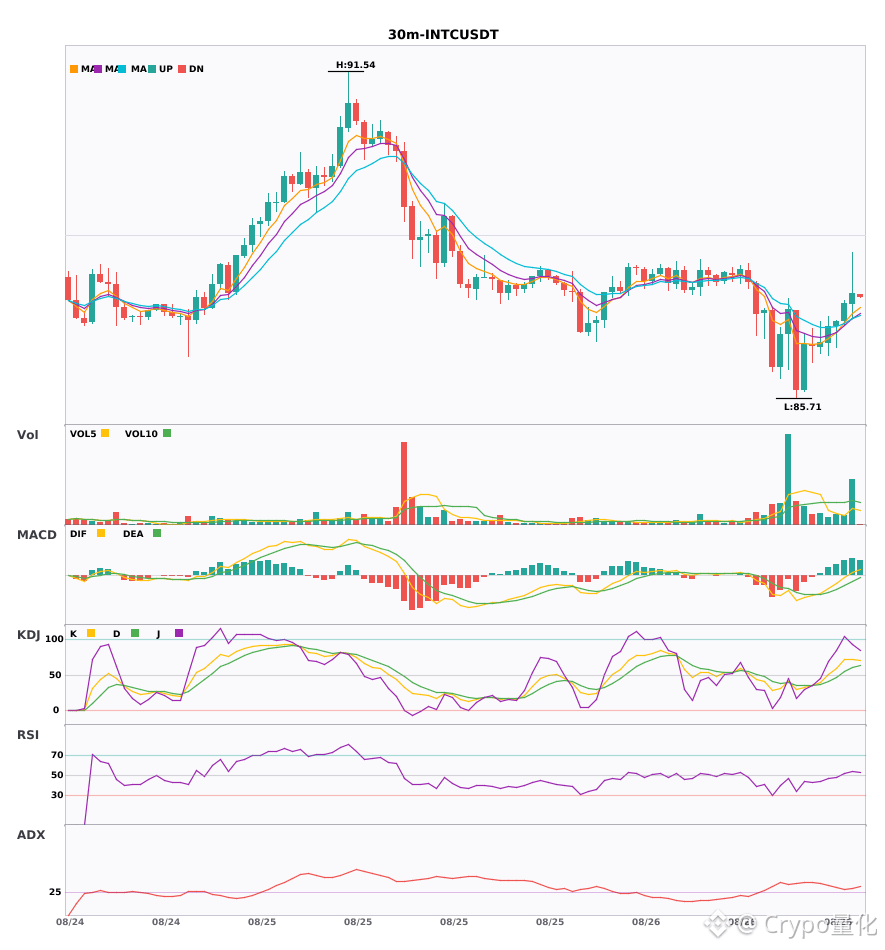885x950 pixels.
Task: Click the RSI axis value 70
Action: [57, 755]
